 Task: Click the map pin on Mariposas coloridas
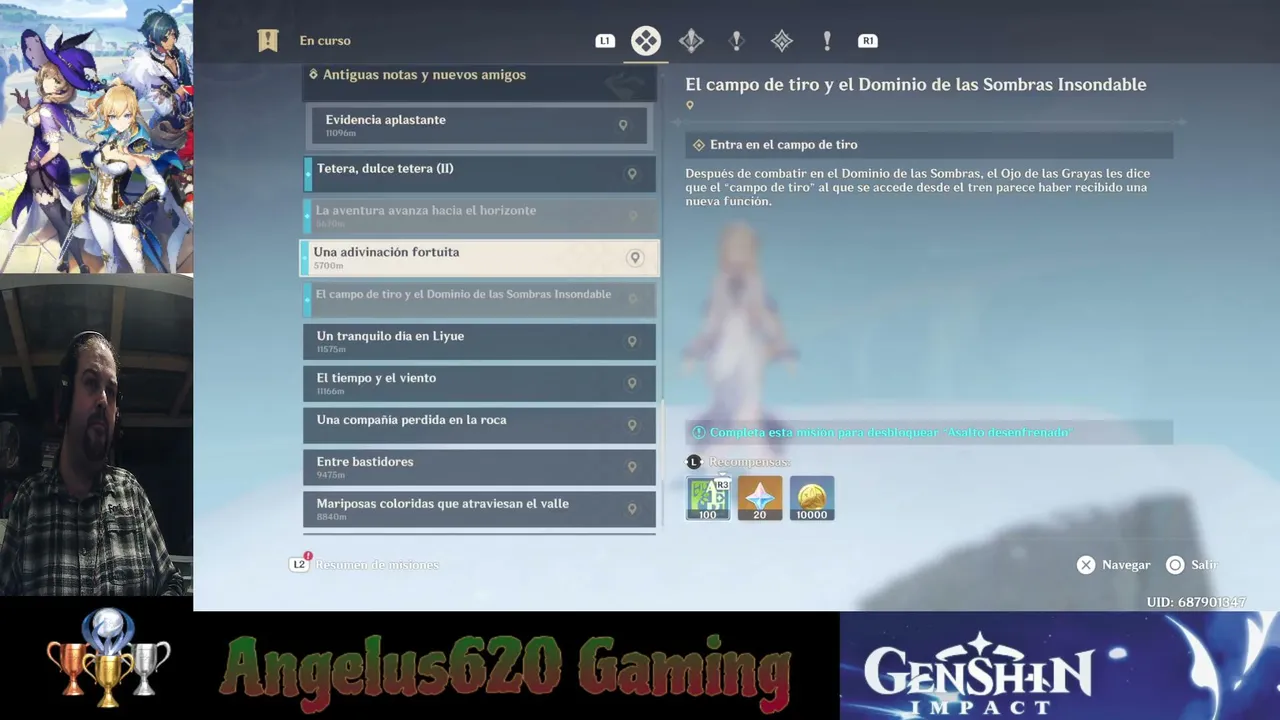[x=632, y=510]
